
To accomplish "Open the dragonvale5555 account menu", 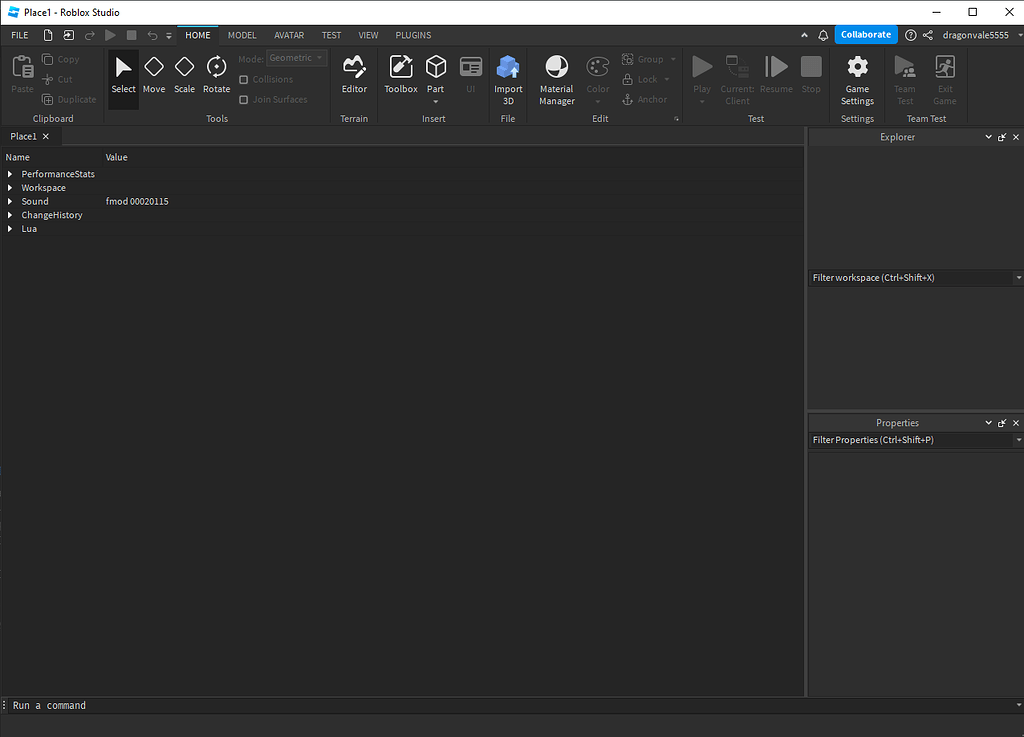I will (982, 35).
